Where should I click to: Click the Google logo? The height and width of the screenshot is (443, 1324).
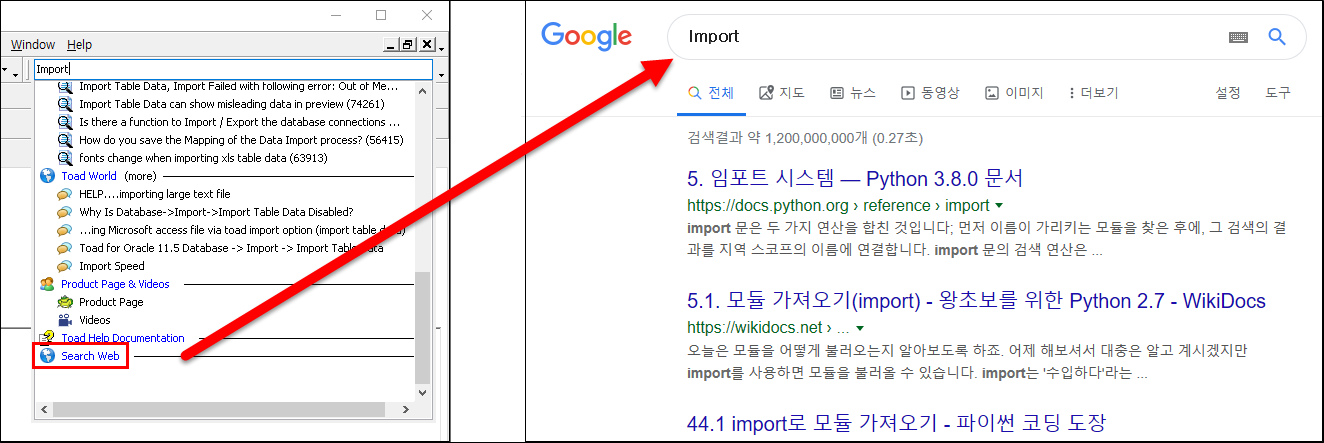click(586, 36)
